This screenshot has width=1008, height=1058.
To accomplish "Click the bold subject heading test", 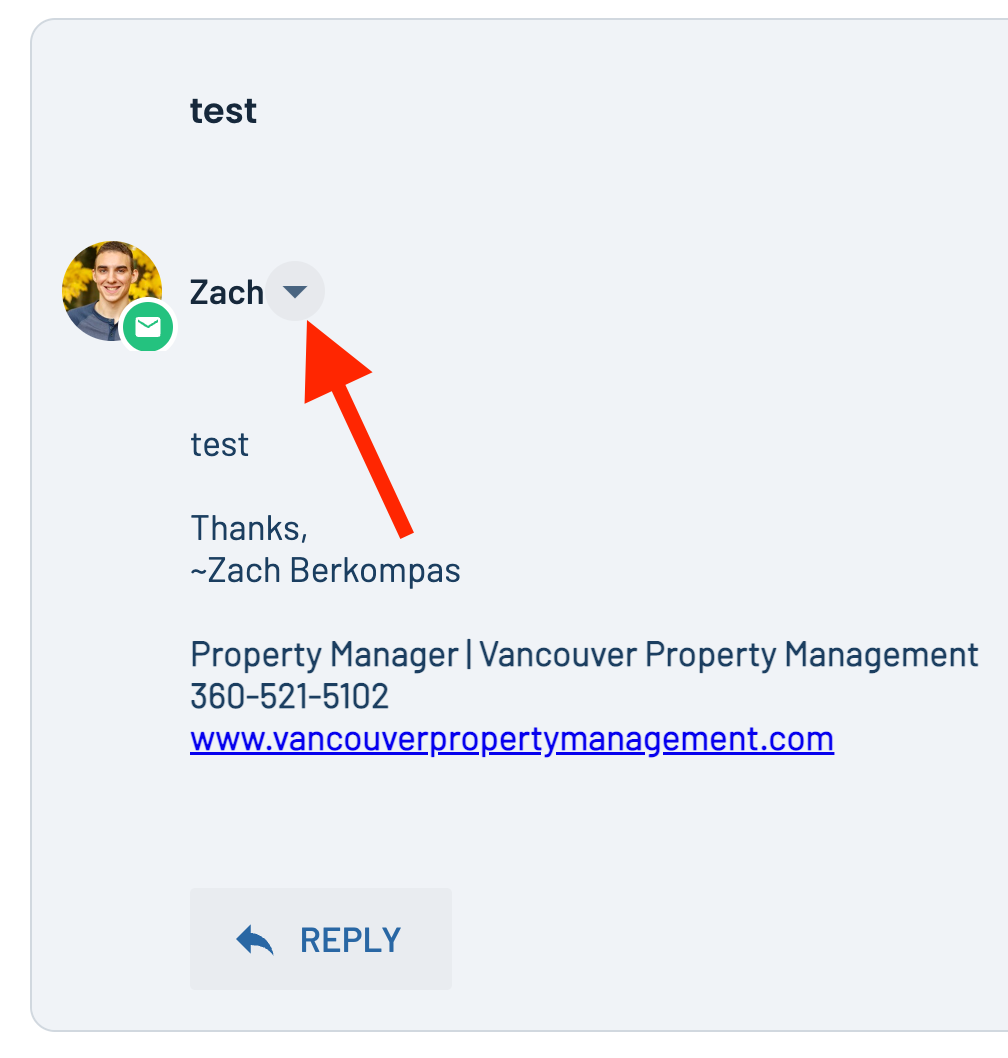I will coord(223,111).
